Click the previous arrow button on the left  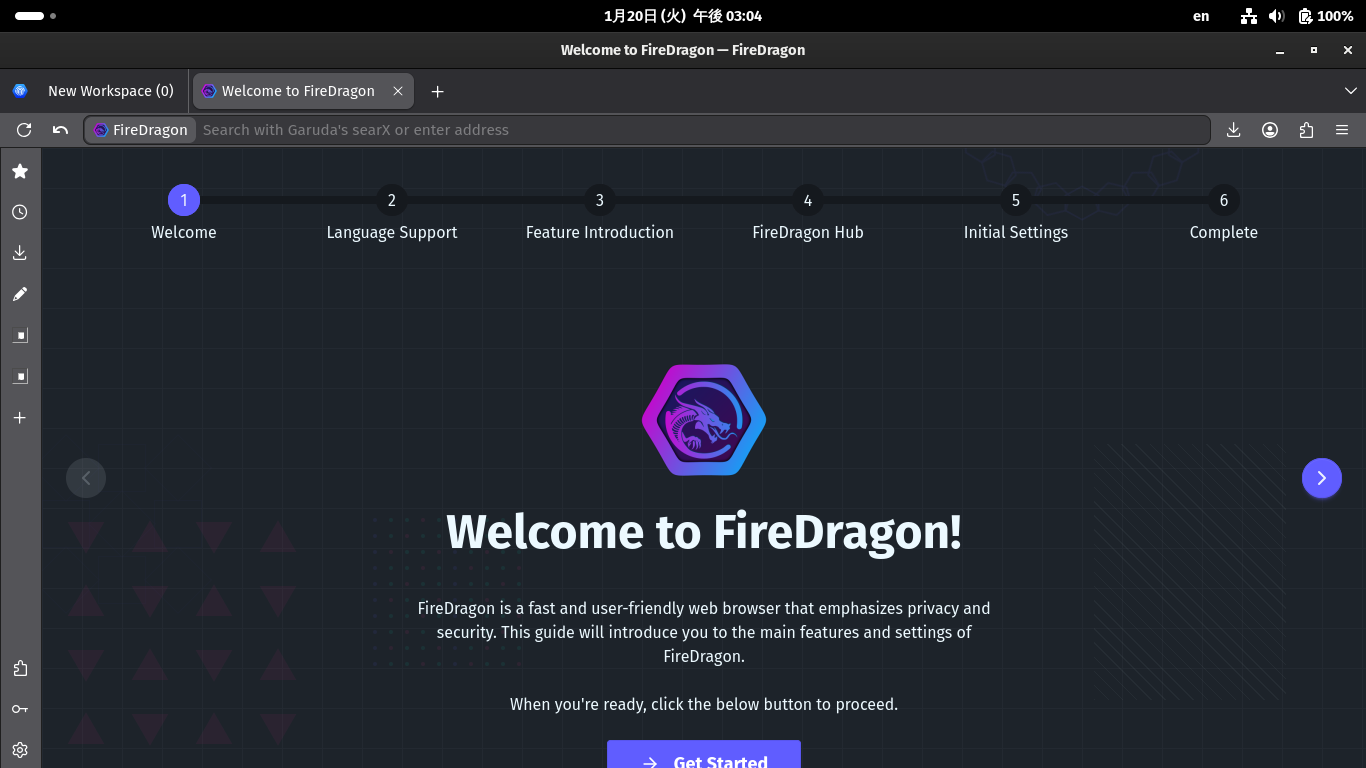(x=86, y=478)
